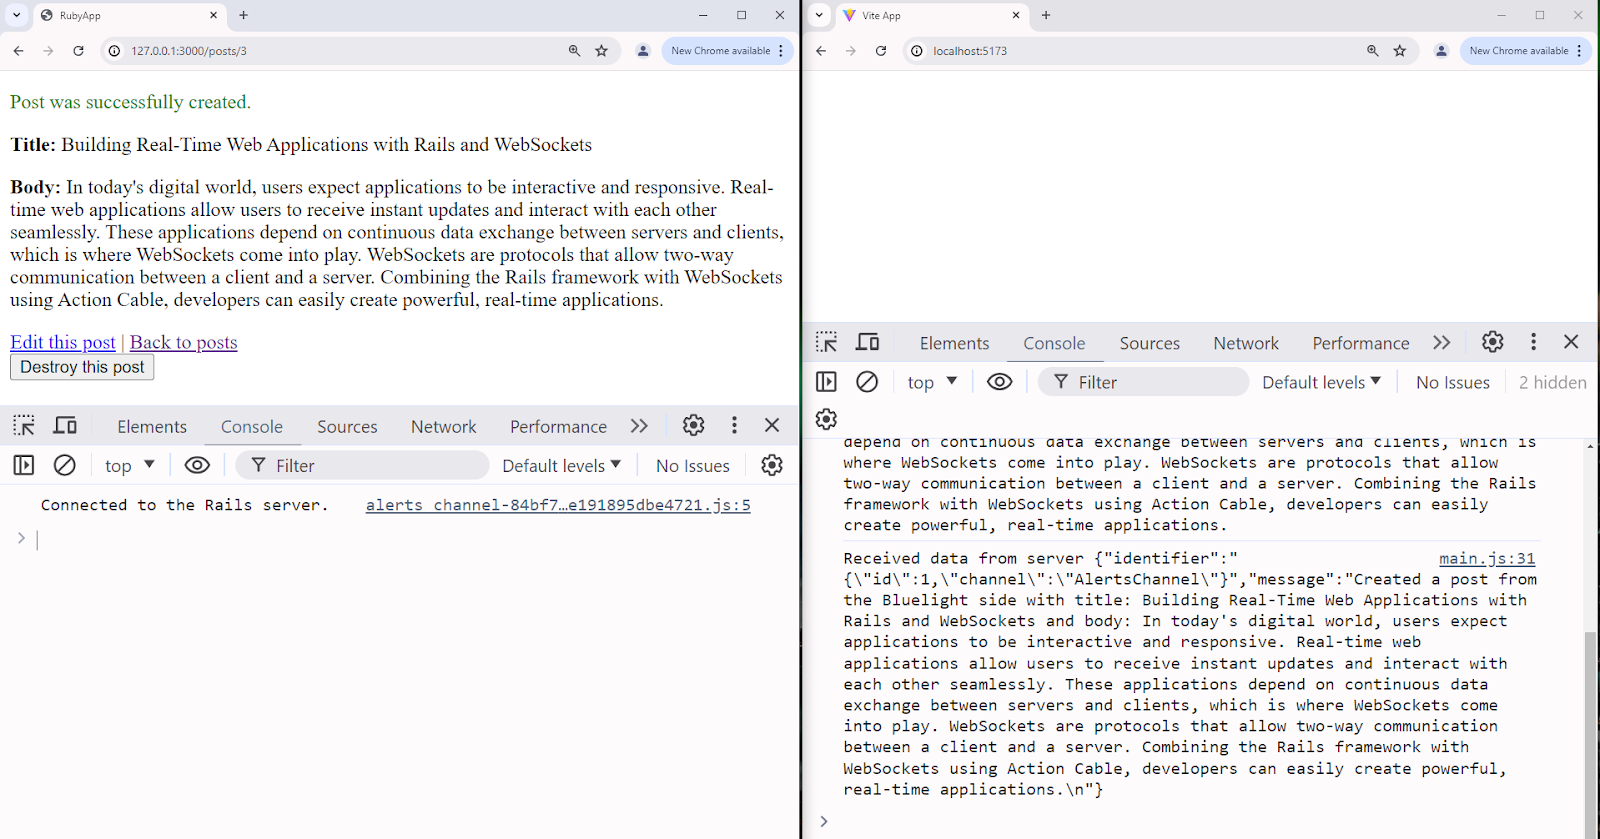The image size is (1600, 839).
Task: Go back in the RubyApp browser window
Action: pos(19,51)
